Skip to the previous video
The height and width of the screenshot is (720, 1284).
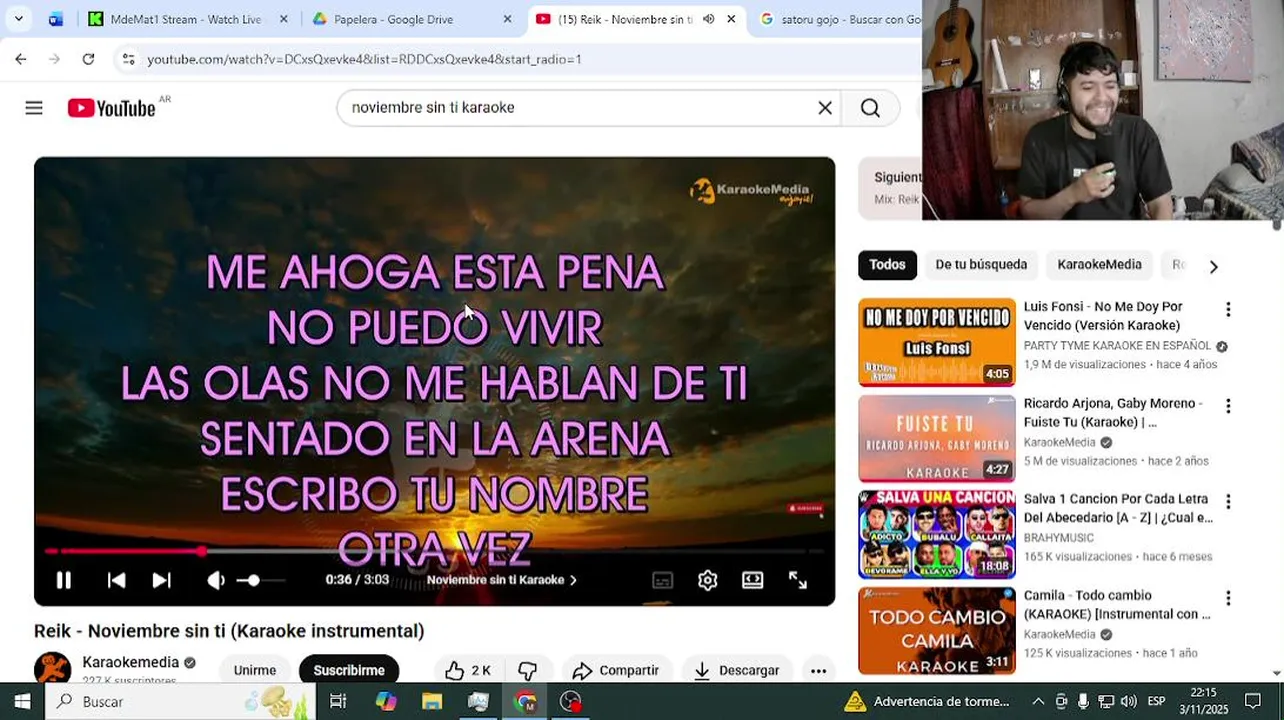pos(116,580)
